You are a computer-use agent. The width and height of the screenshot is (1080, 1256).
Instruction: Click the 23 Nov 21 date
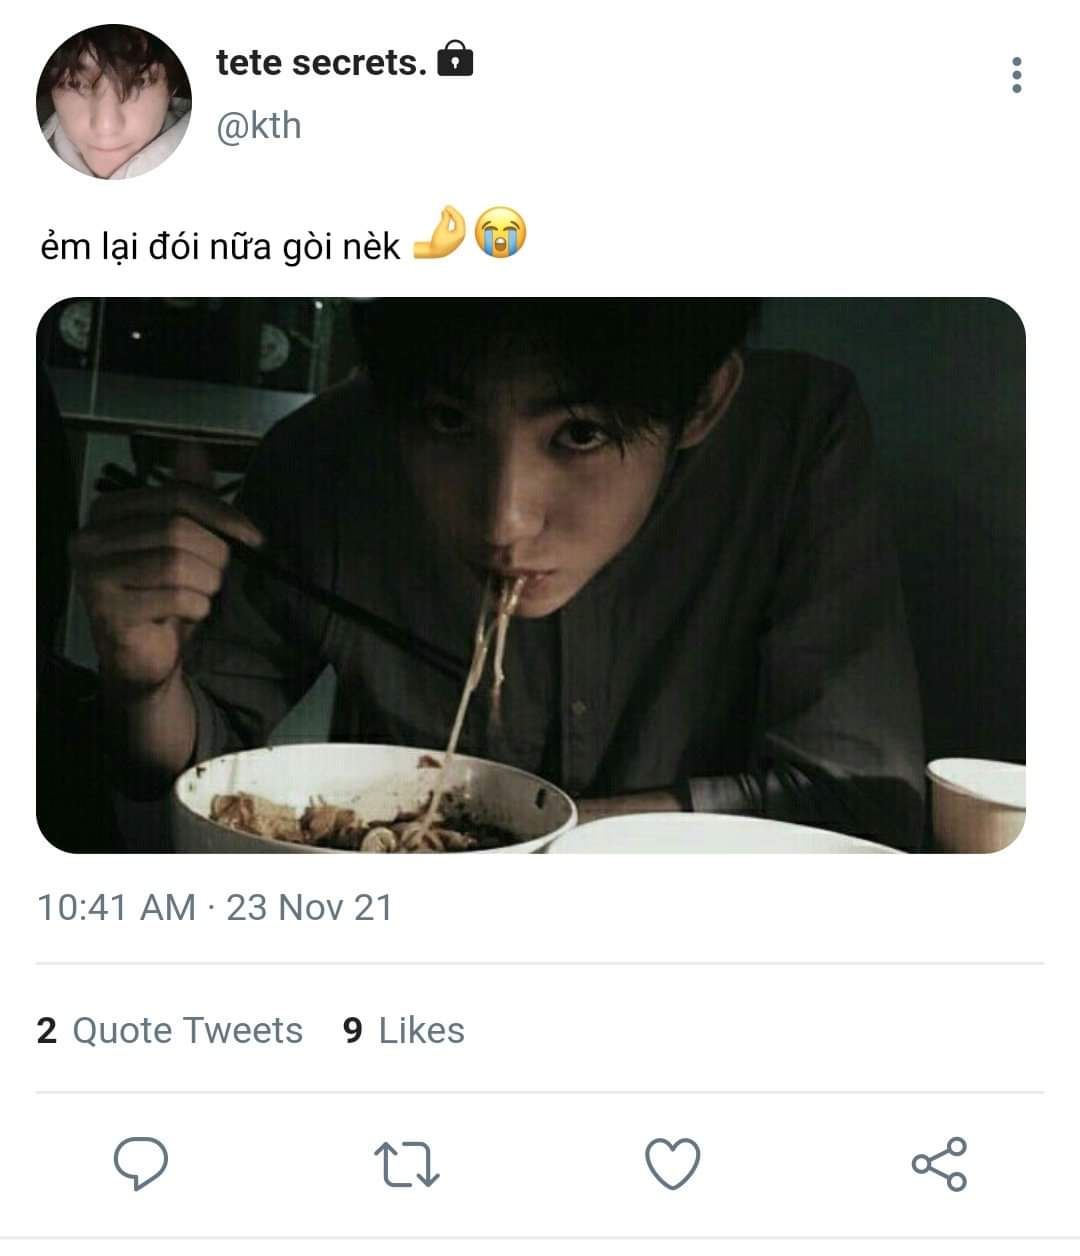(x=309, y=907)
